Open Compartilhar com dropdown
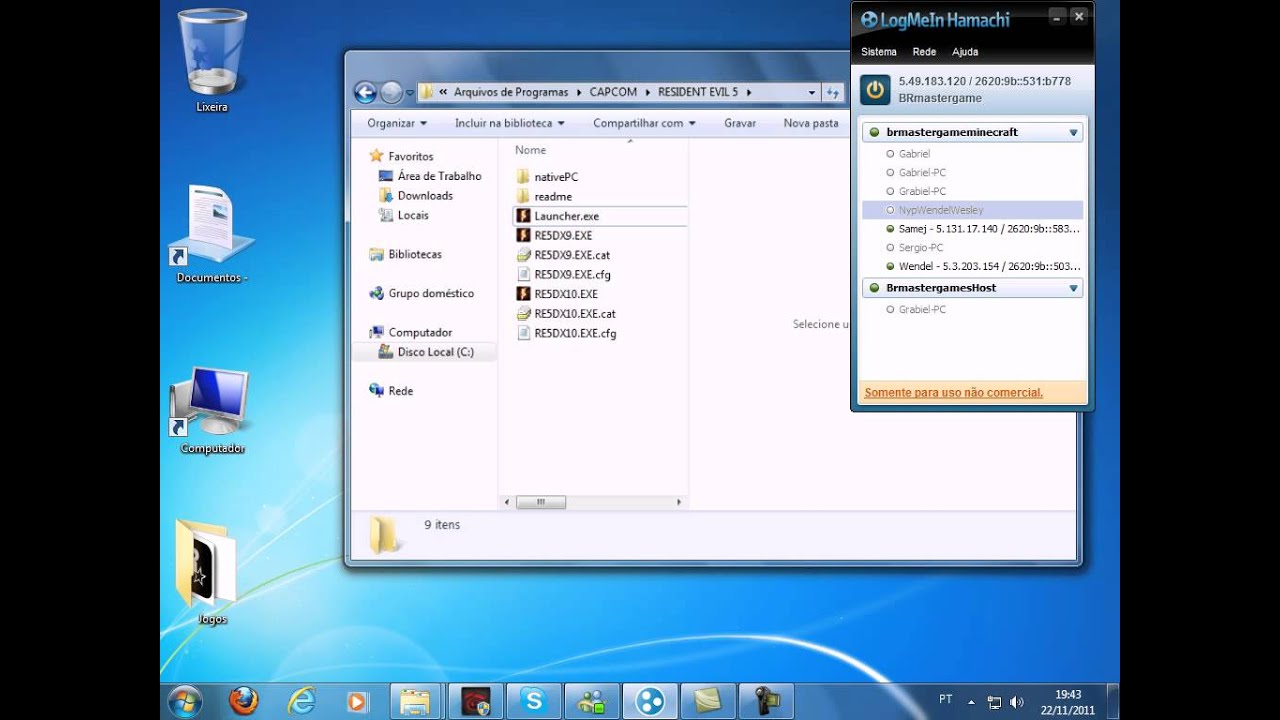This screenshot has height=720, width=1280. pyautogui.click(x=644, y=123)
